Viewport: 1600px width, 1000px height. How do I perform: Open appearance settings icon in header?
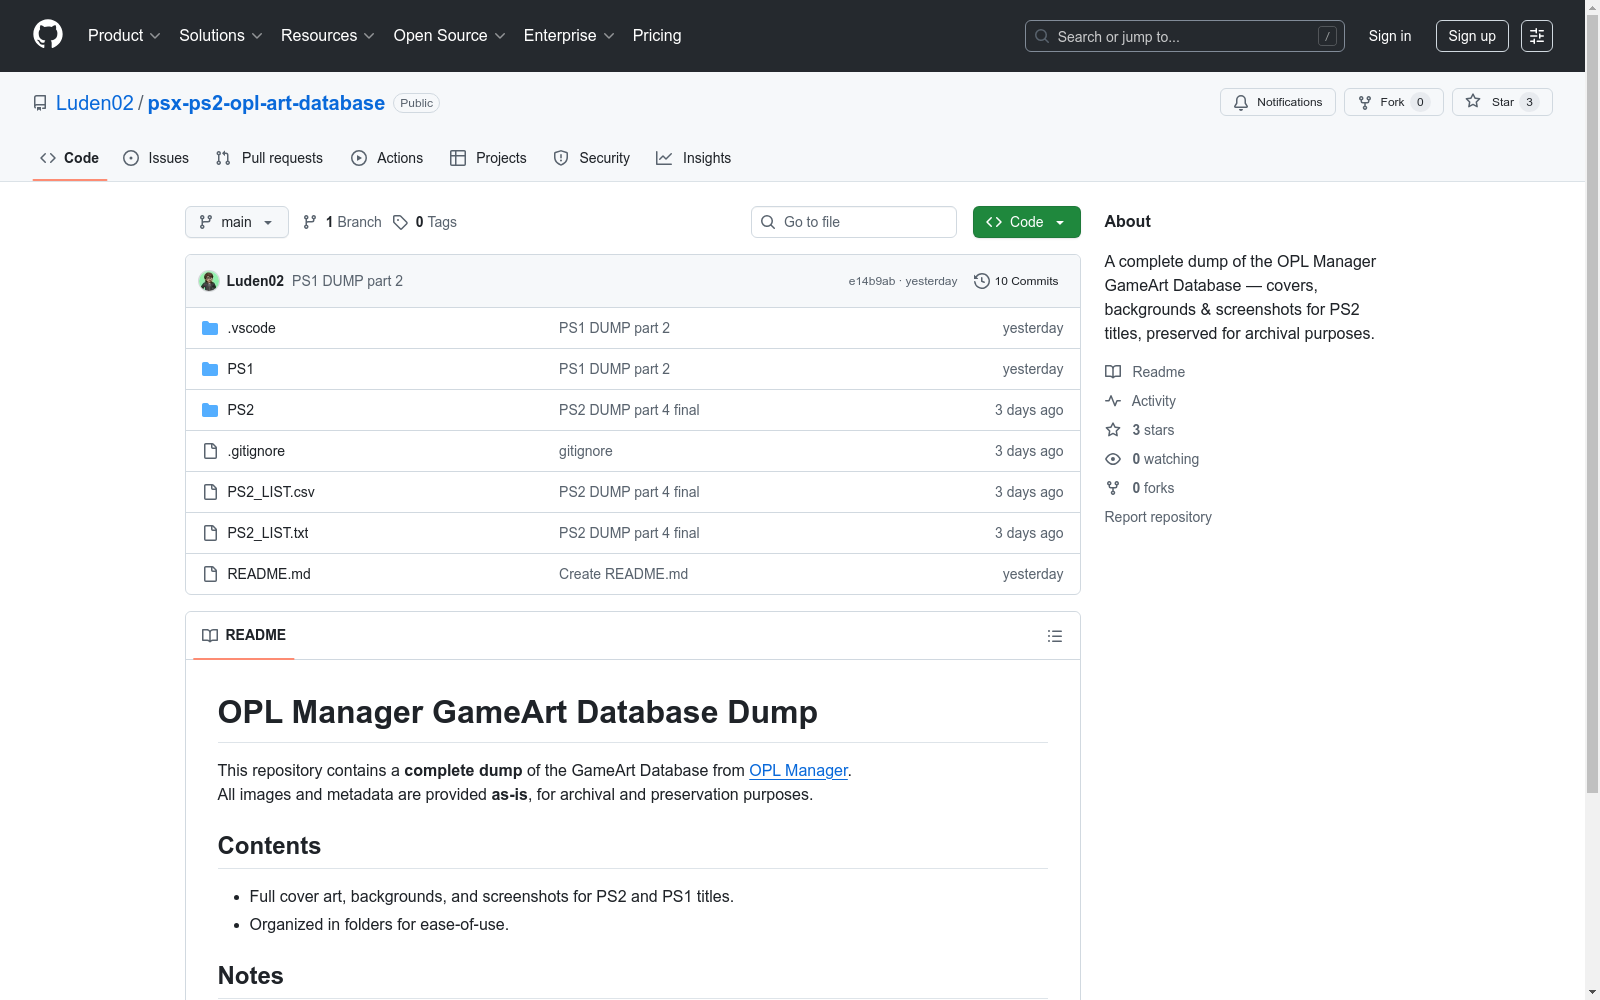pos(1537,36)
